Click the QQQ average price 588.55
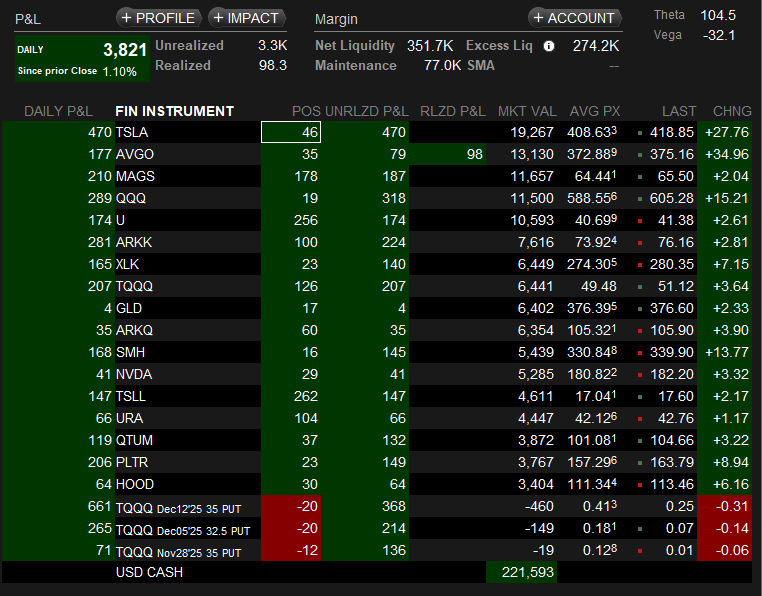The width and height of the screenshot is (762, 596). [592, 198]
